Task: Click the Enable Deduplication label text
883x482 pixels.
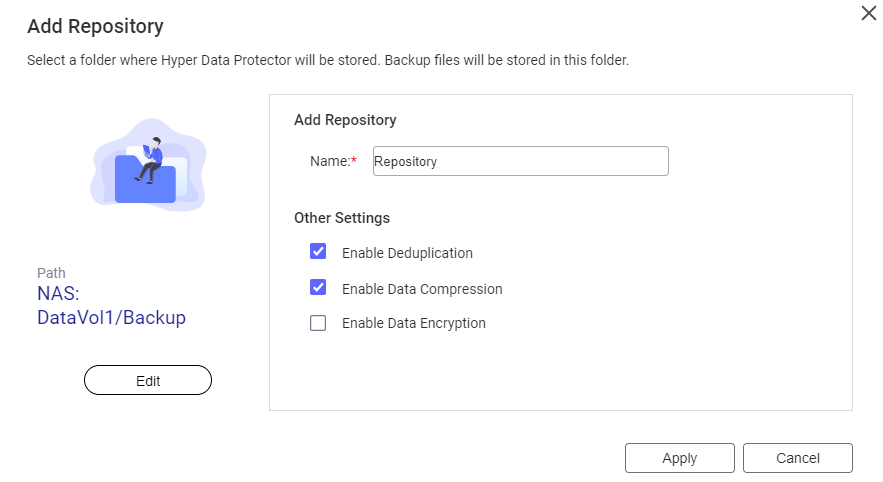Action: tap(407, 253)
